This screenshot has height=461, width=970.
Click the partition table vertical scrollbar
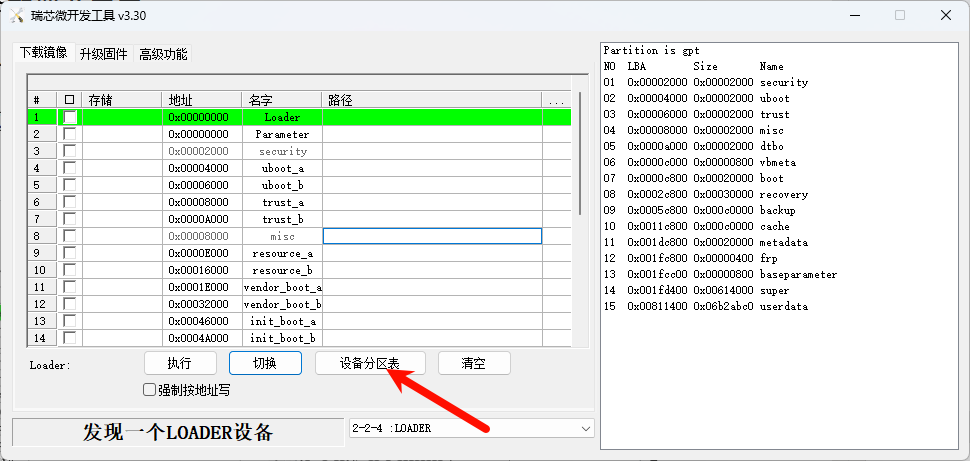tap(580, 153)
